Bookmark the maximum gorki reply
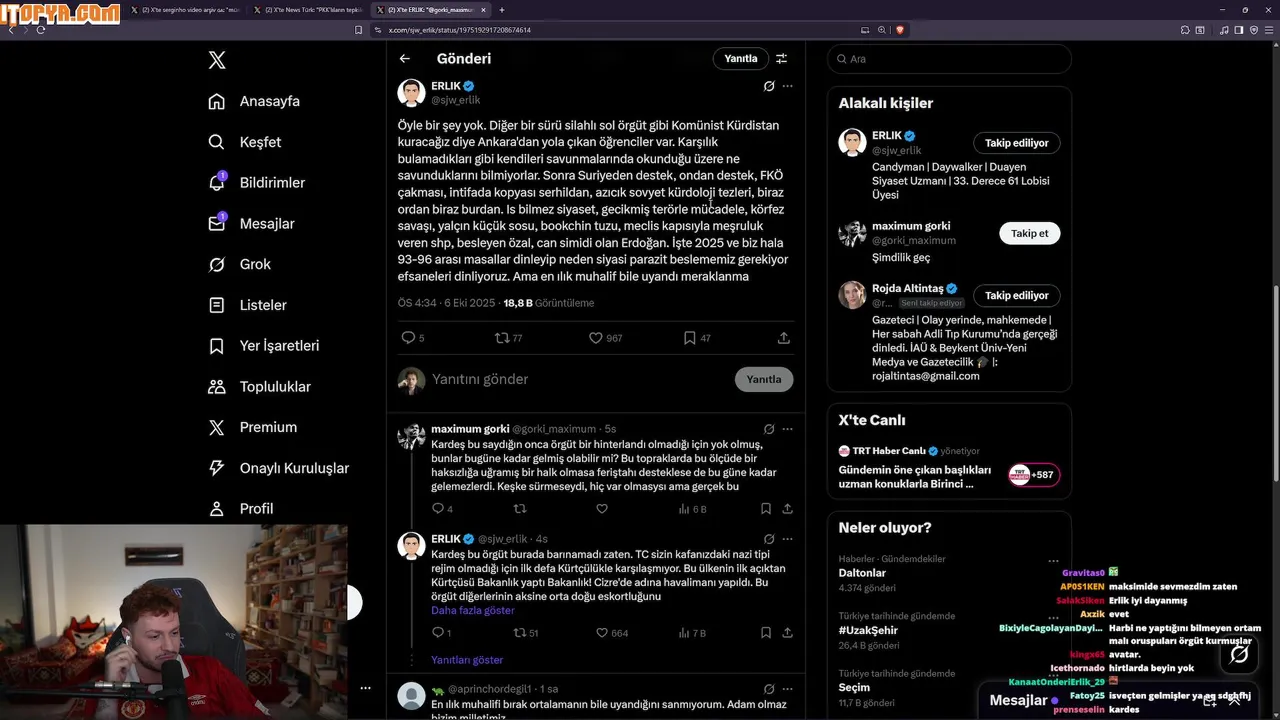1280x720 pixels. tap(766, 509)
